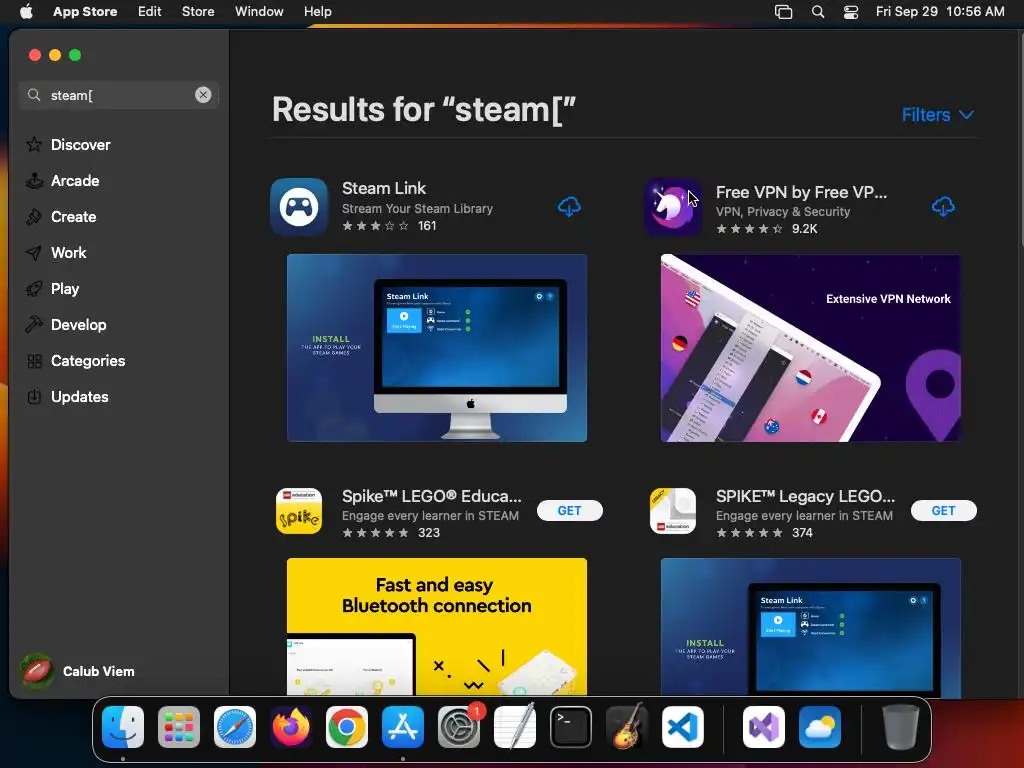The image size is (1024, 768).
Task: Launch Google Chrome from the Dock
Action: [347, 727]
